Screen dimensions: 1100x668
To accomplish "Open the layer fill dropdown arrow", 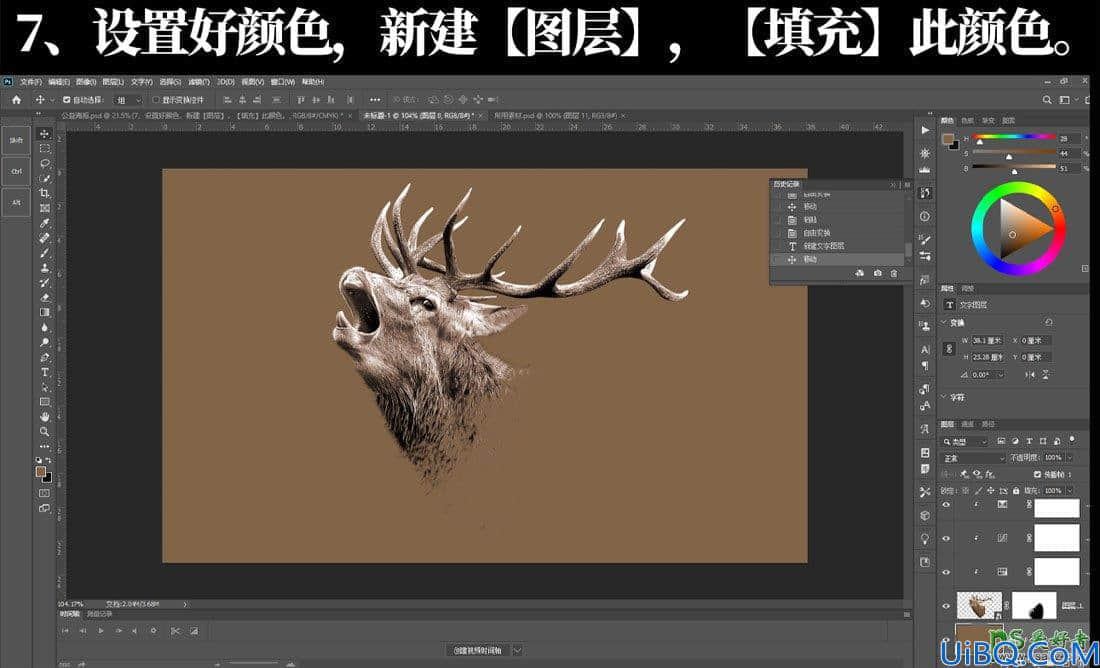I will pyautogui.click(x=1069, y=490).
